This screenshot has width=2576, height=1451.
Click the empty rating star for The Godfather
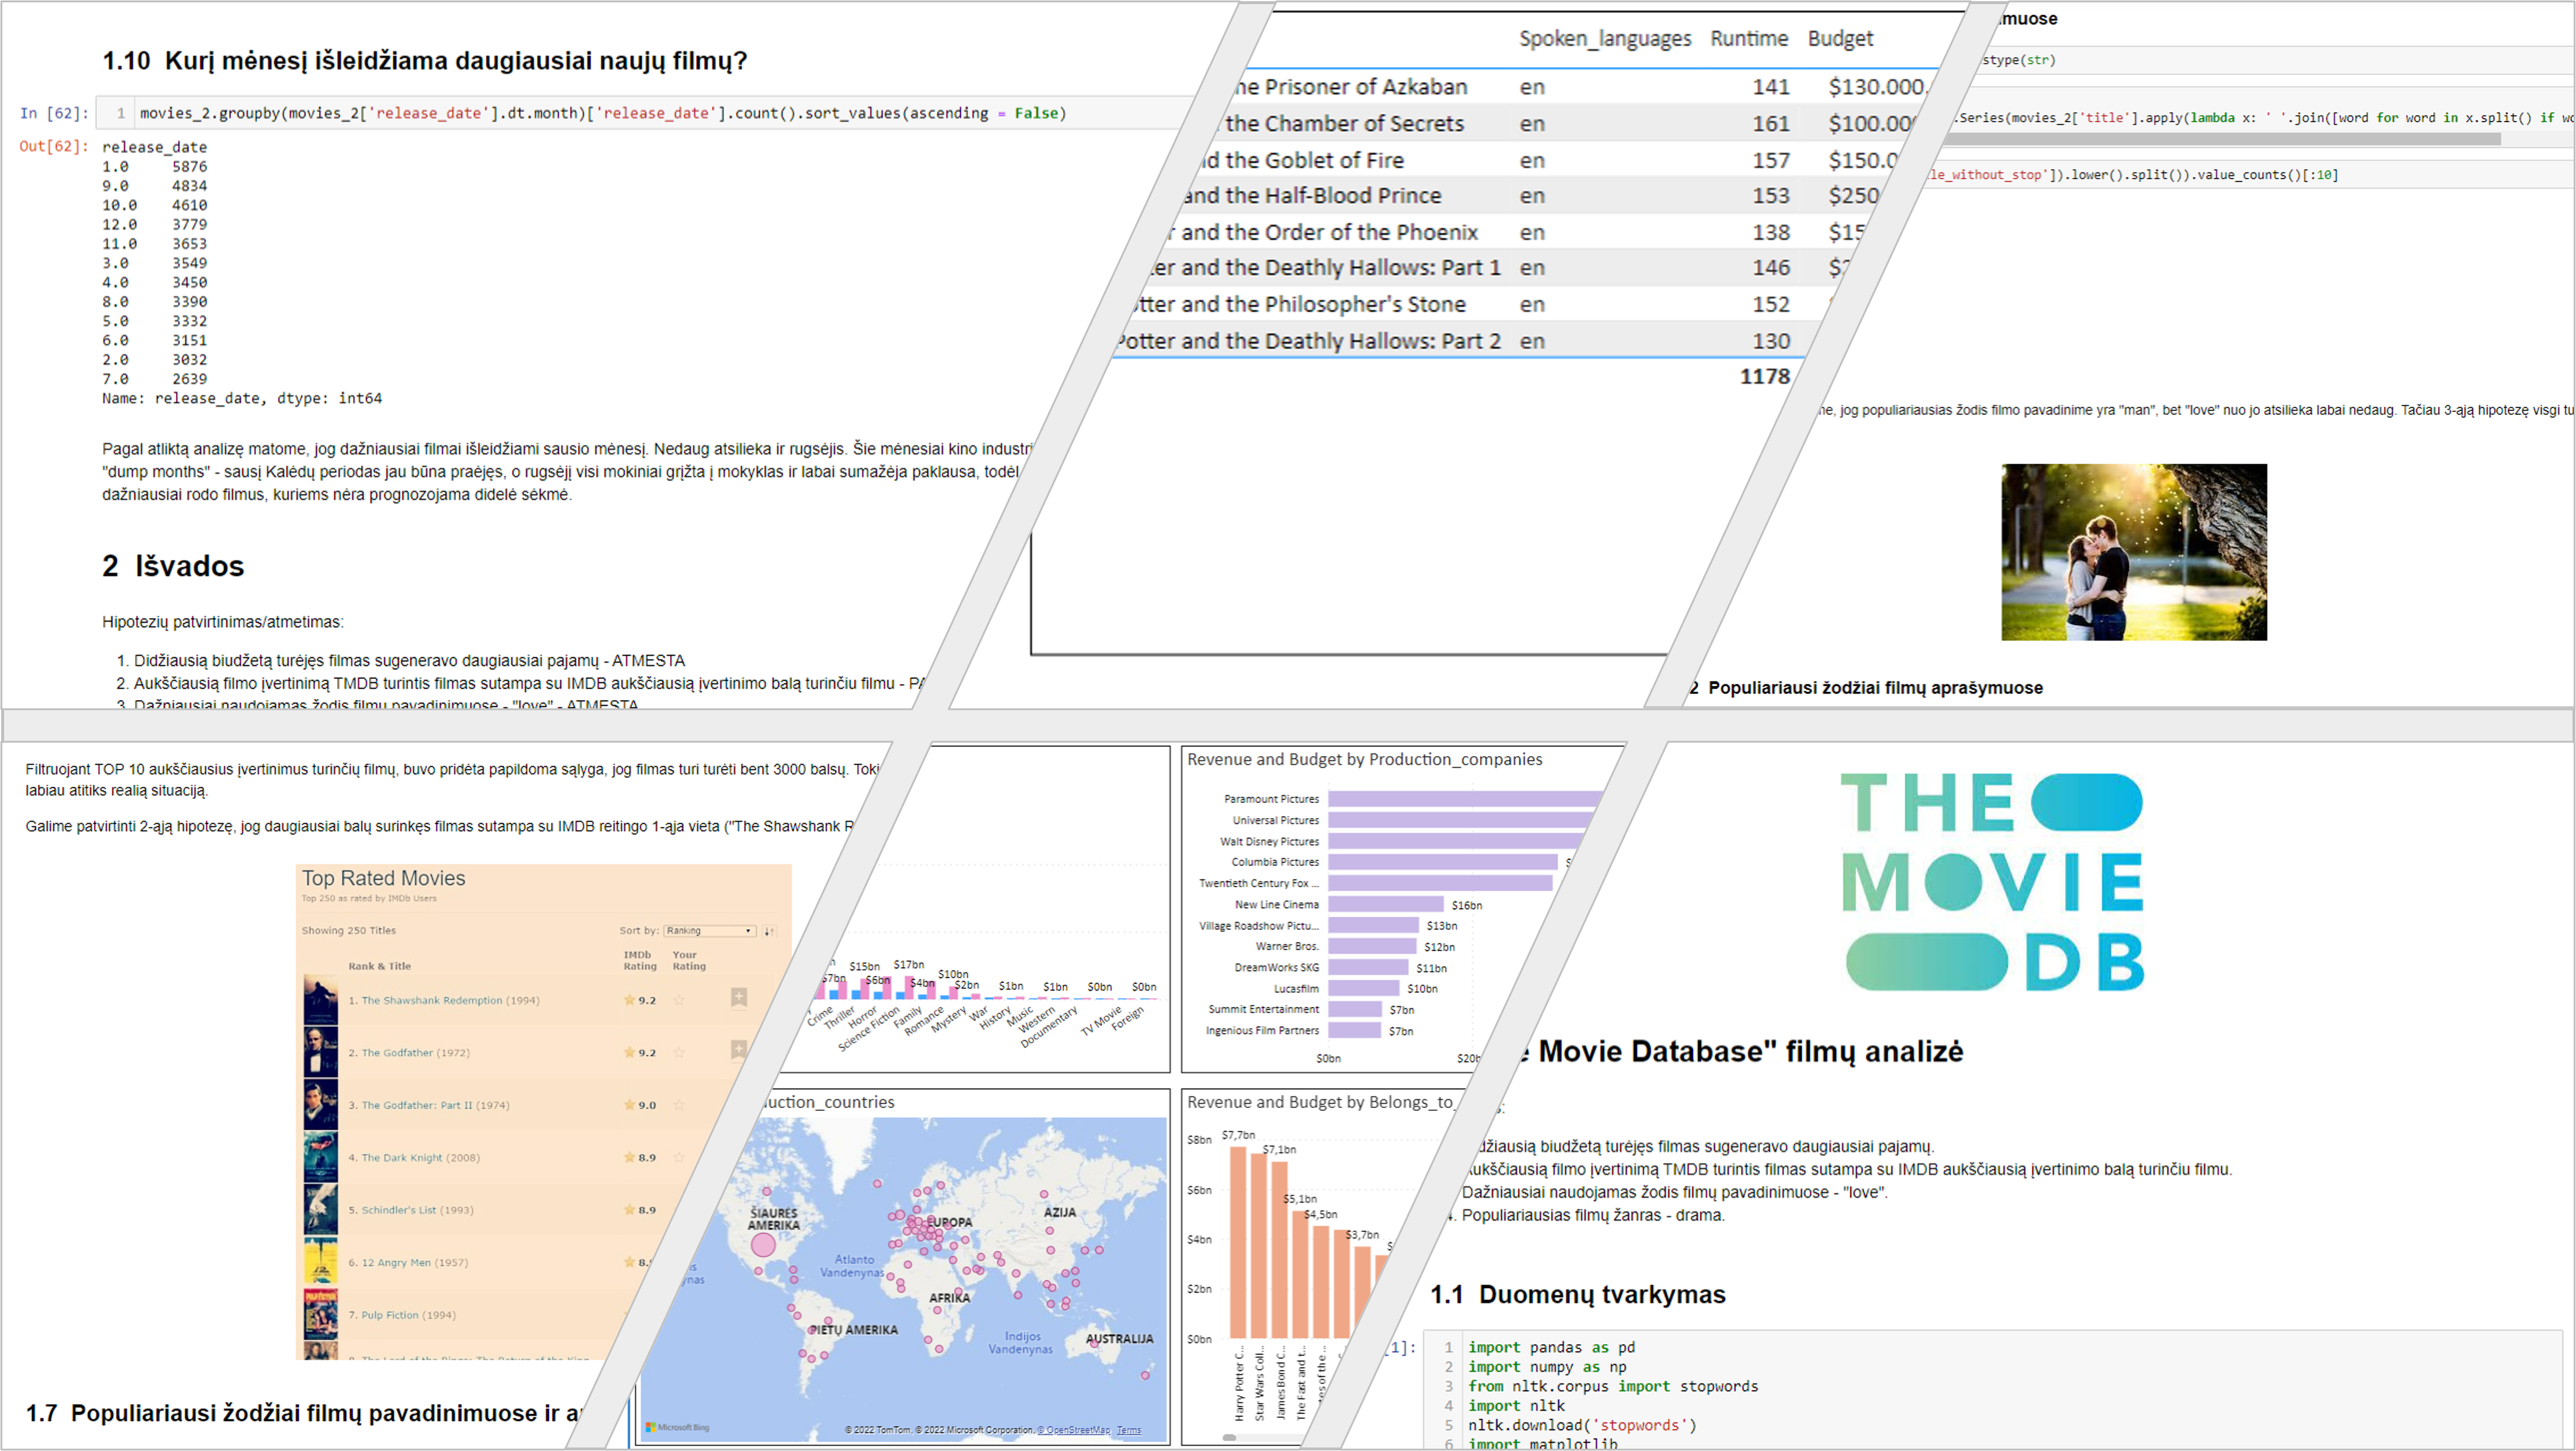pyautogui.click(x=679, y=1053)
